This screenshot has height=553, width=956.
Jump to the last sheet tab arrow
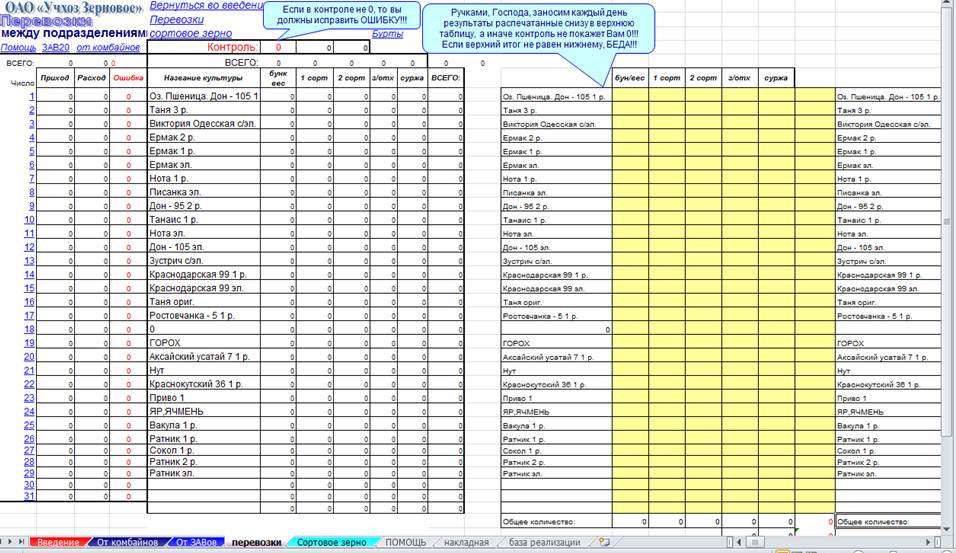tap(21, 541)
